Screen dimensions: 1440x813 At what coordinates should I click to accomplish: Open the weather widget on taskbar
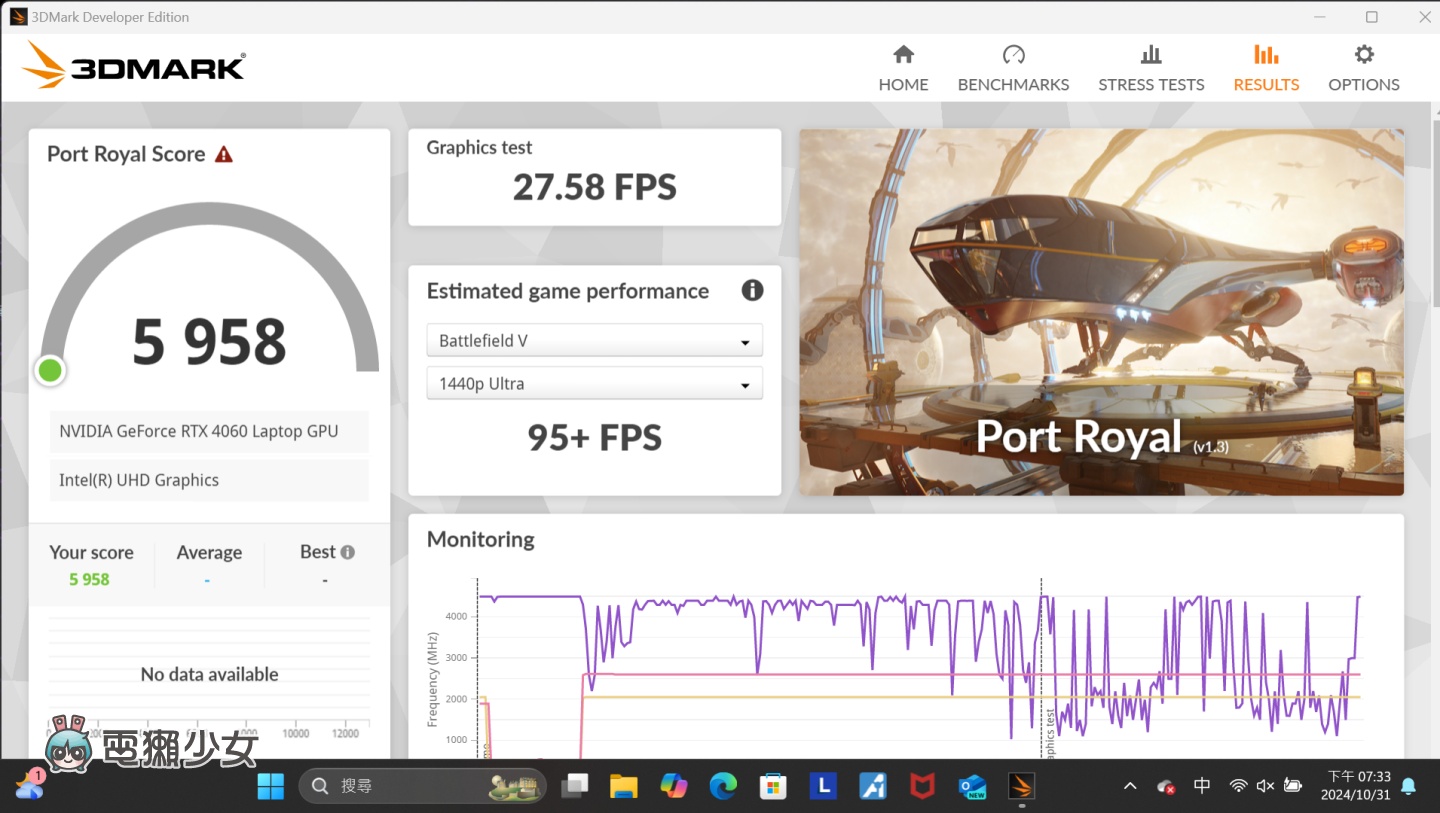tap(30, 786)
